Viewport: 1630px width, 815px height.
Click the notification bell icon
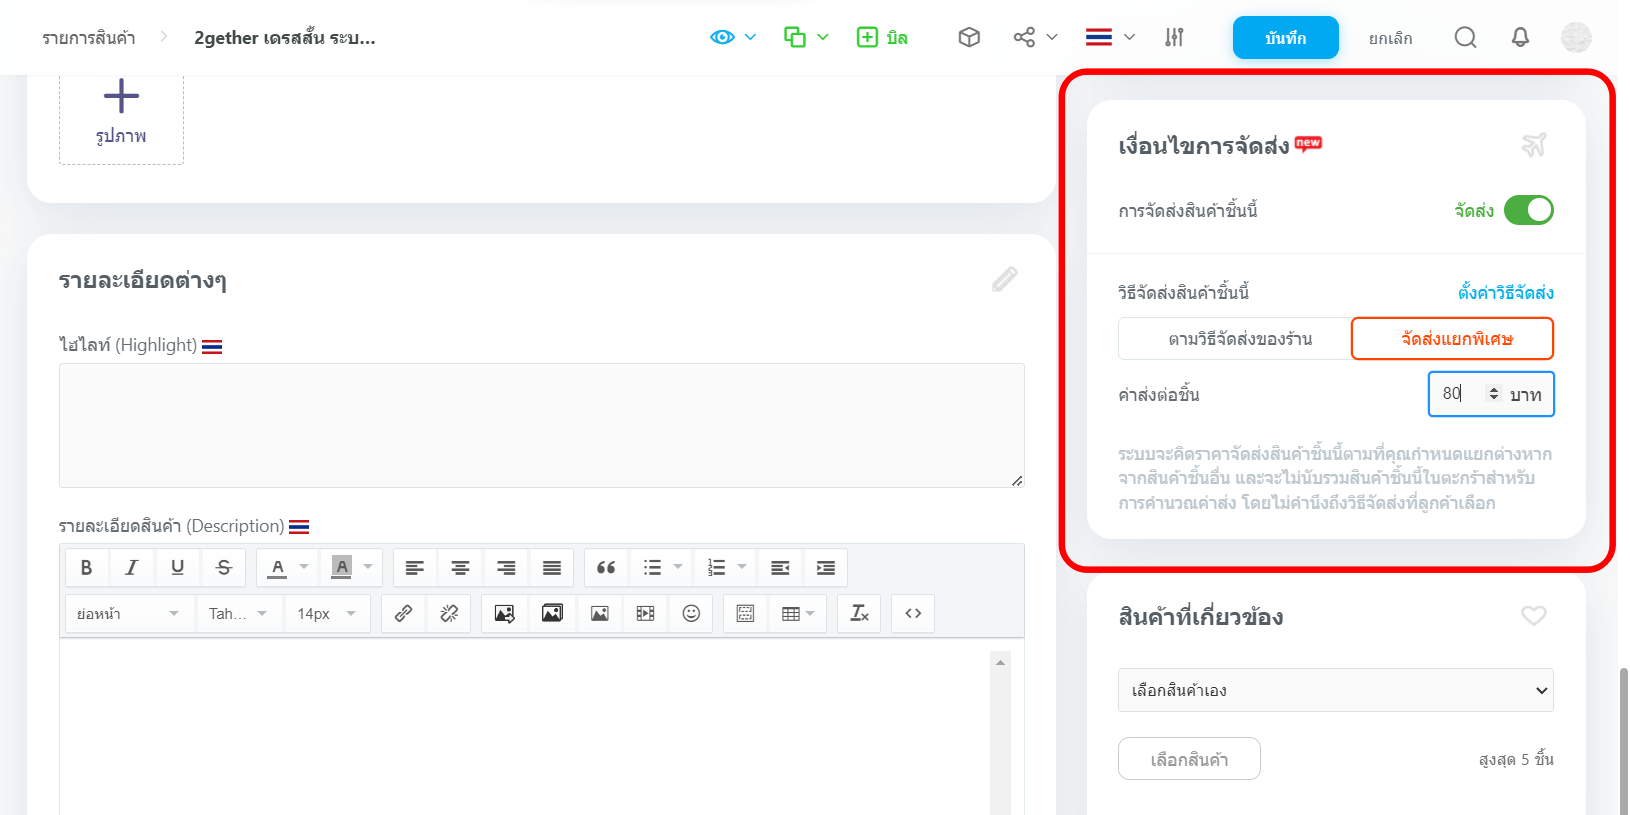pos(1520,38)
